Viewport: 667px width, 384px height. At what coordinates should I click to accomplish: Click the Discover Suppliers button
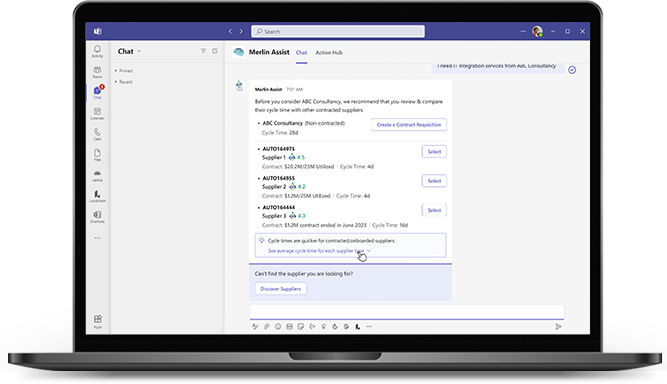pos(280,289)
